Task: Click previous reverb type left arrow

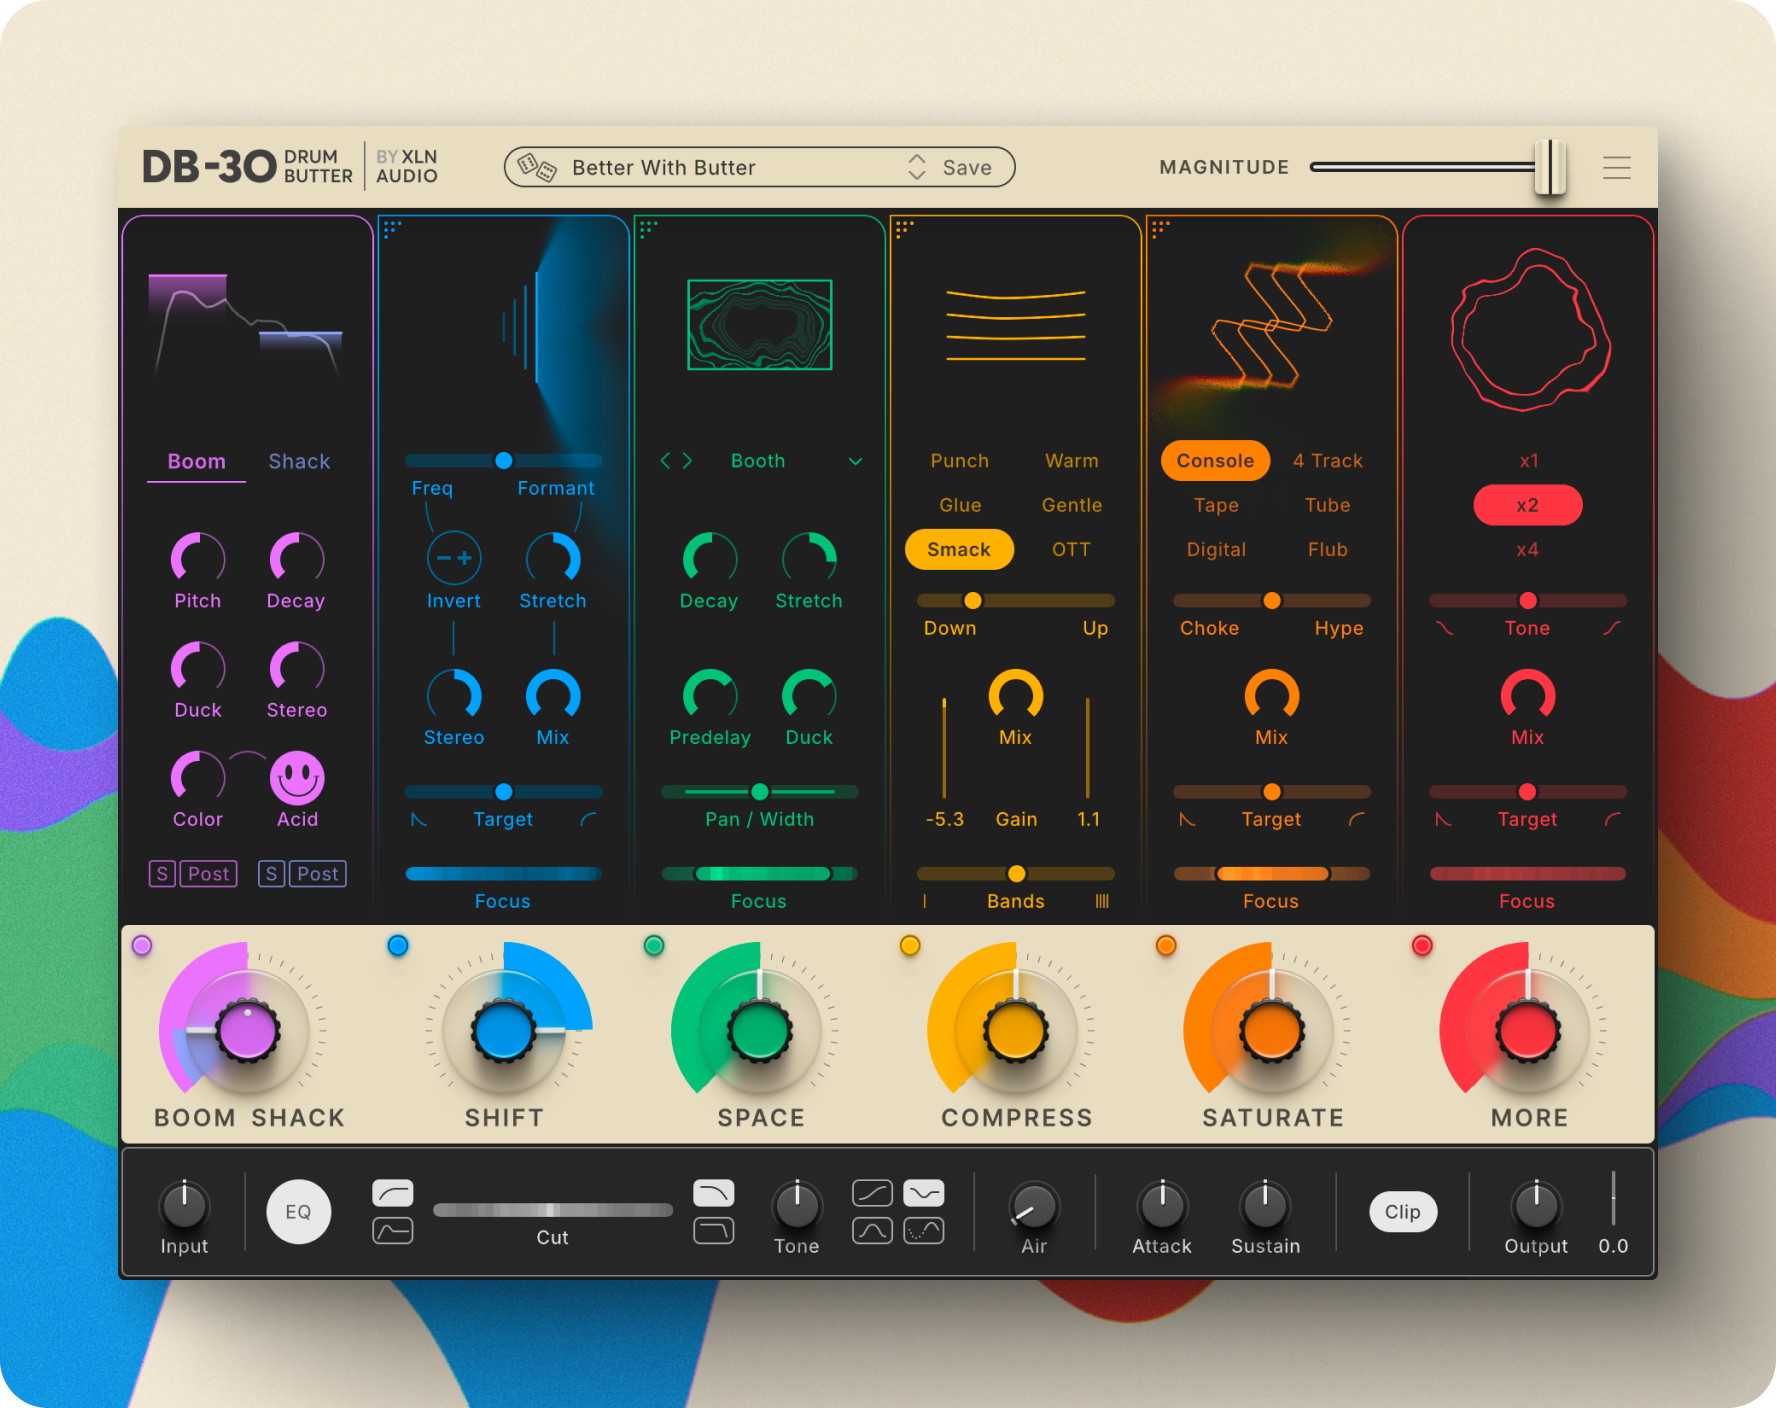Action: coord(666,460)
